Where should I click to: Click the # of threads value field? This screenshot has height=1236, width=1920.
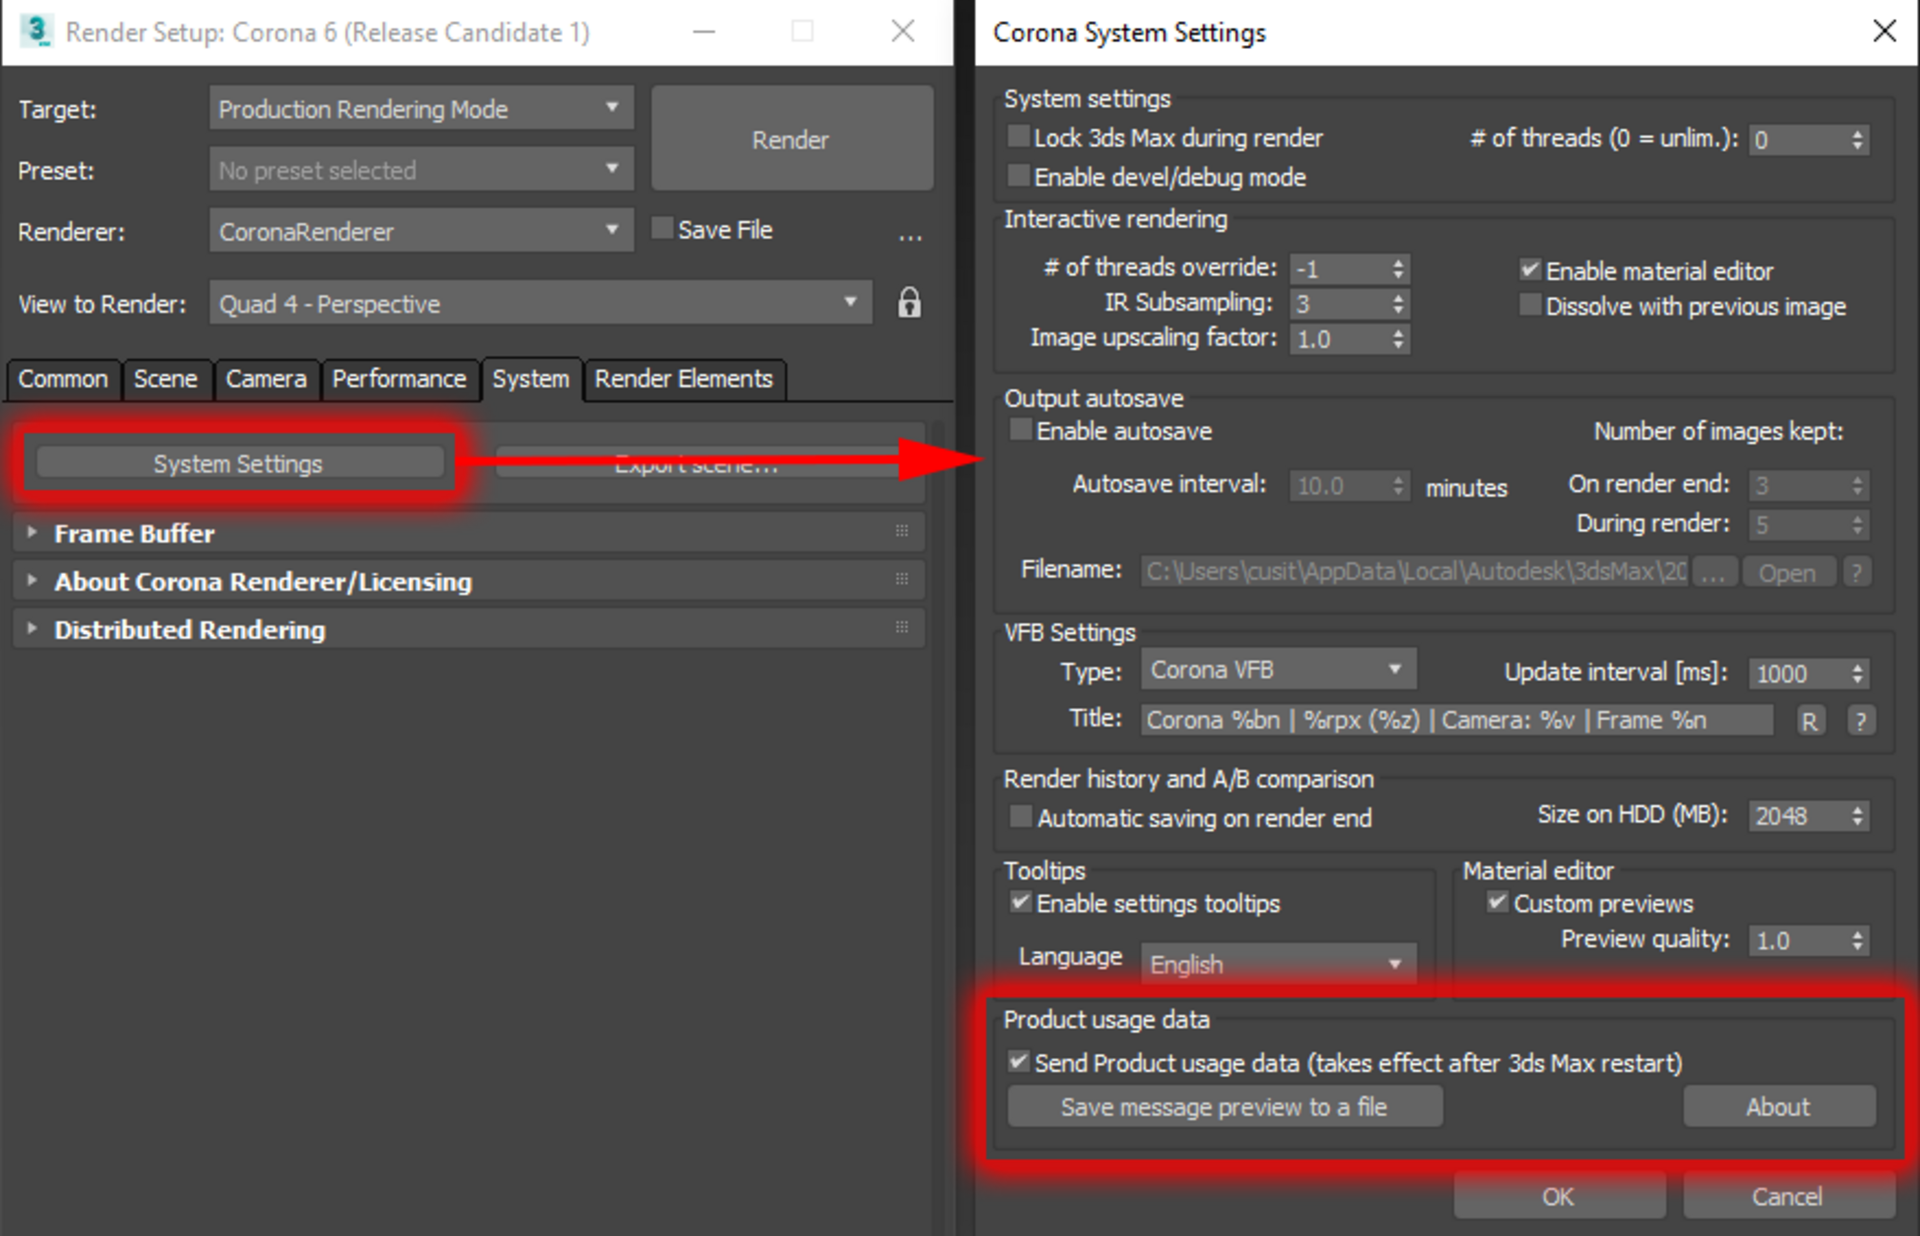click(1798, 139)
